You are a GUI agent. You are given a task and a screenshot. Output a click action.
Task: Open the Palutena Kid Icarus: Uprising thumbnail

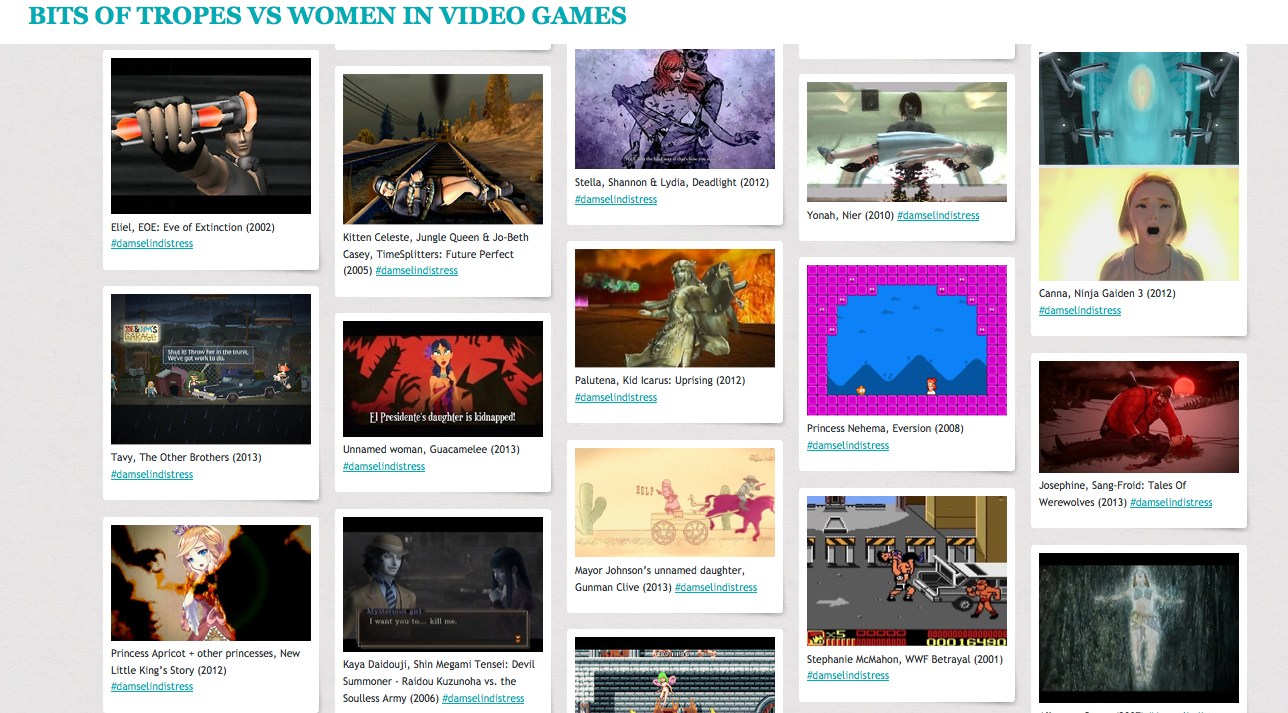675,308
